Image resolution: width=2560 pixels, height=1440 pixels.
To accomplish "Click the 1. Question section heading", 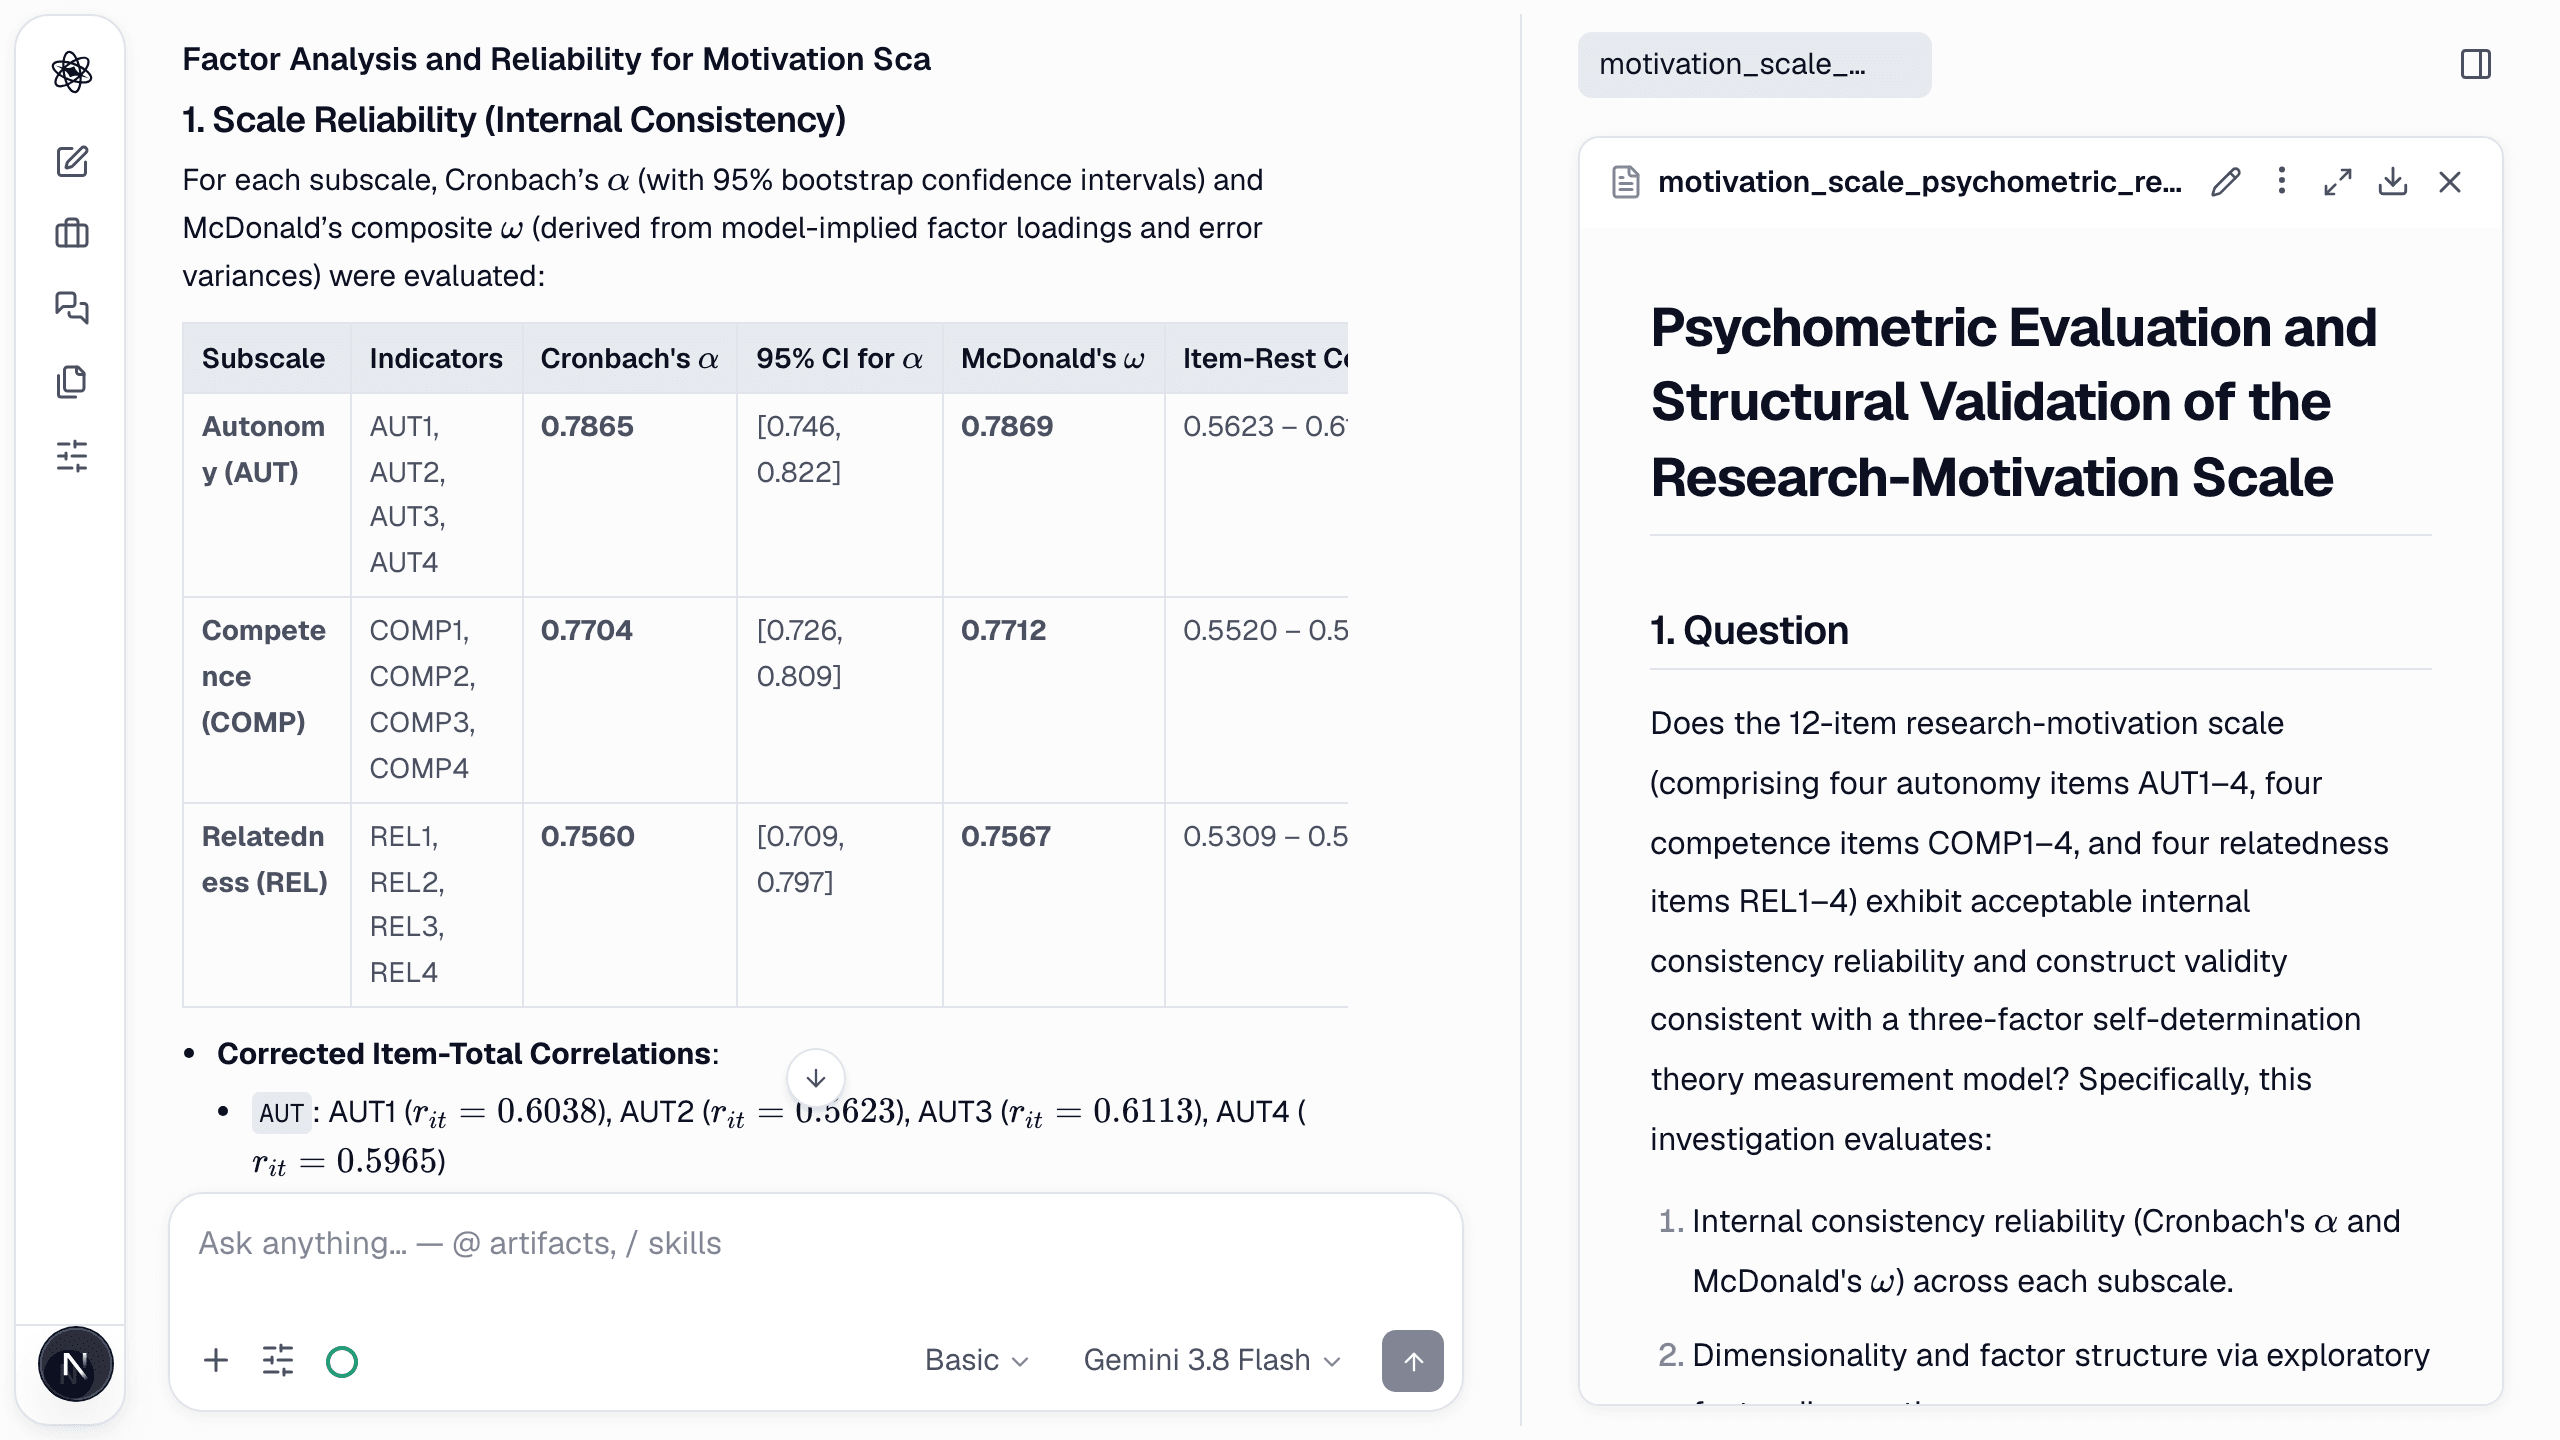I will click(1749, 631).
